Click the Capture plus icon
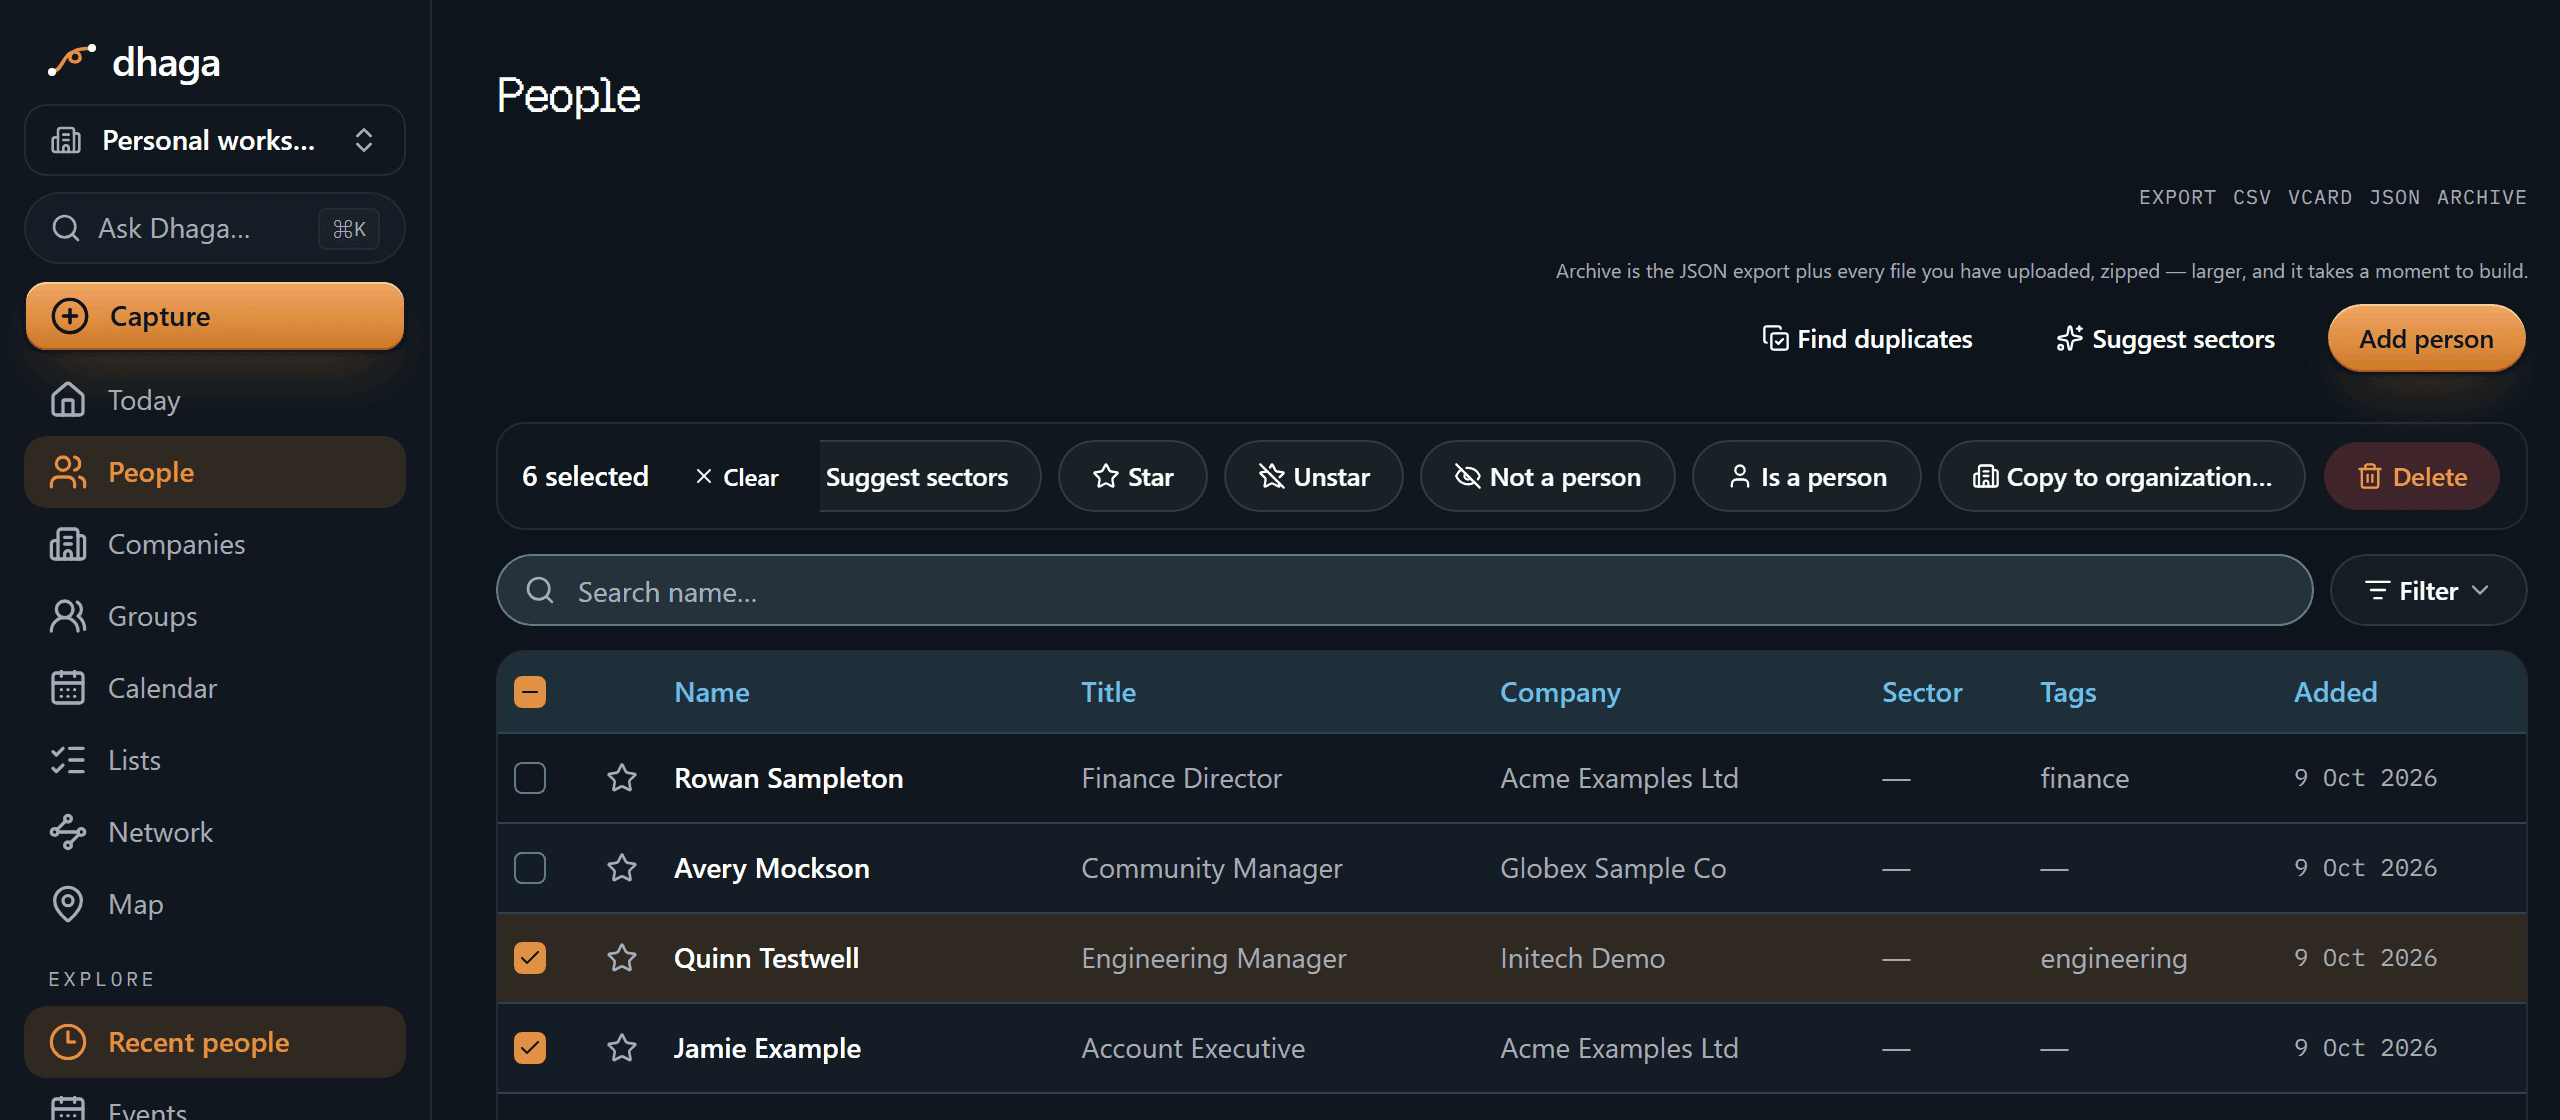 point(70,316)
